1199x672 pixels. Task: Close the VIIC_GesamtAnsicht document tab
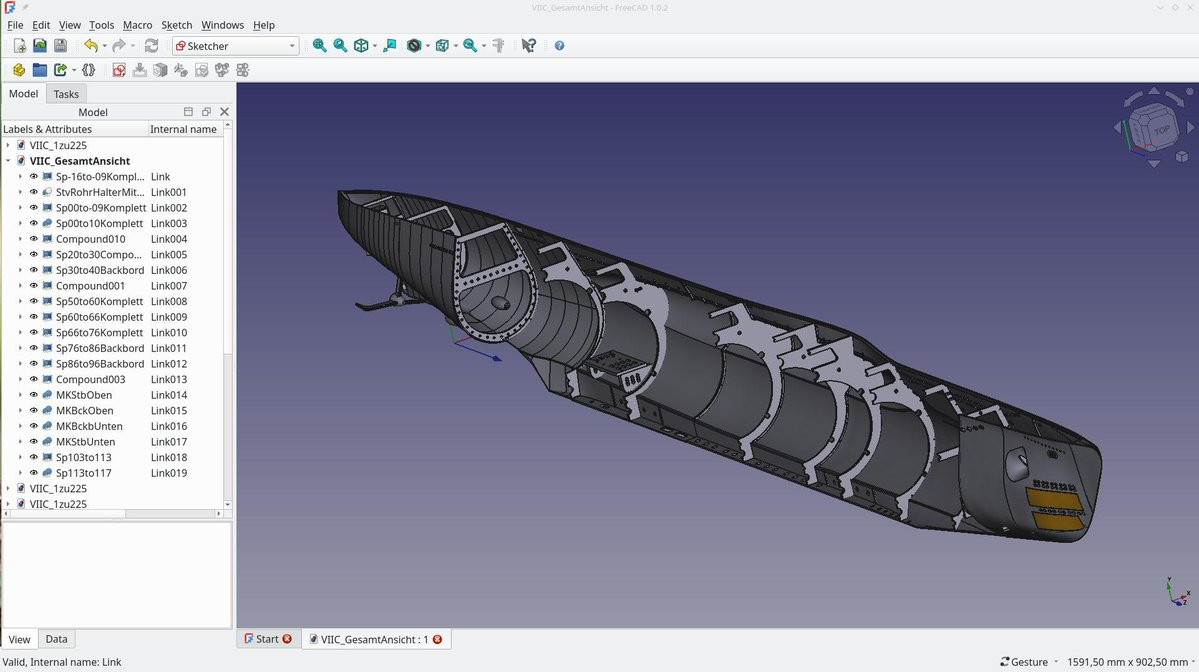pyautogui.click(x=437, y=639)
